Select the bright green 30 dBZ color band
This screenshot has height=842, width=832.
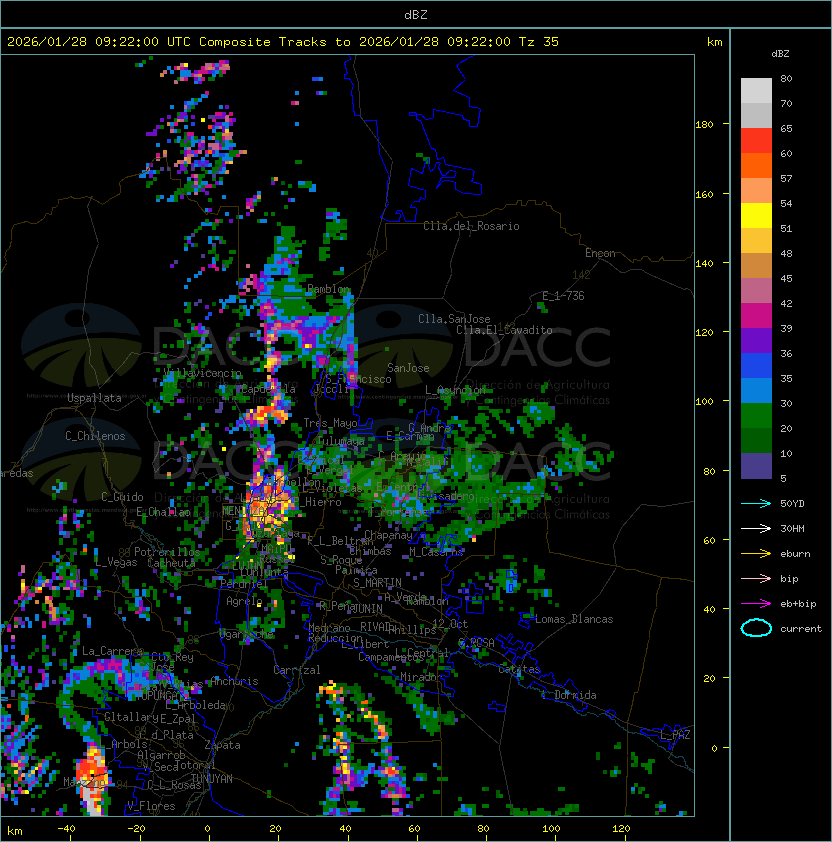coord(756,416)
